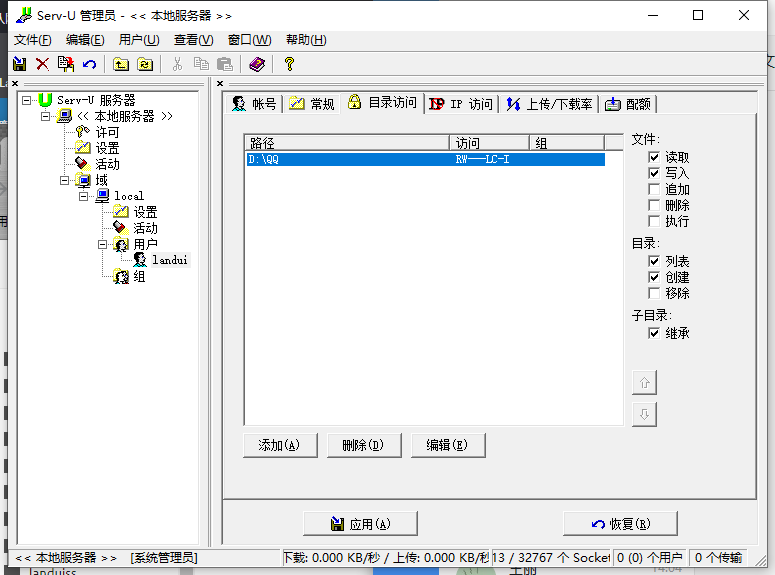The height and width of the screenshot is (575, 775).
Task: Collapse the 用户 tree node
Action: pos(102,244)
